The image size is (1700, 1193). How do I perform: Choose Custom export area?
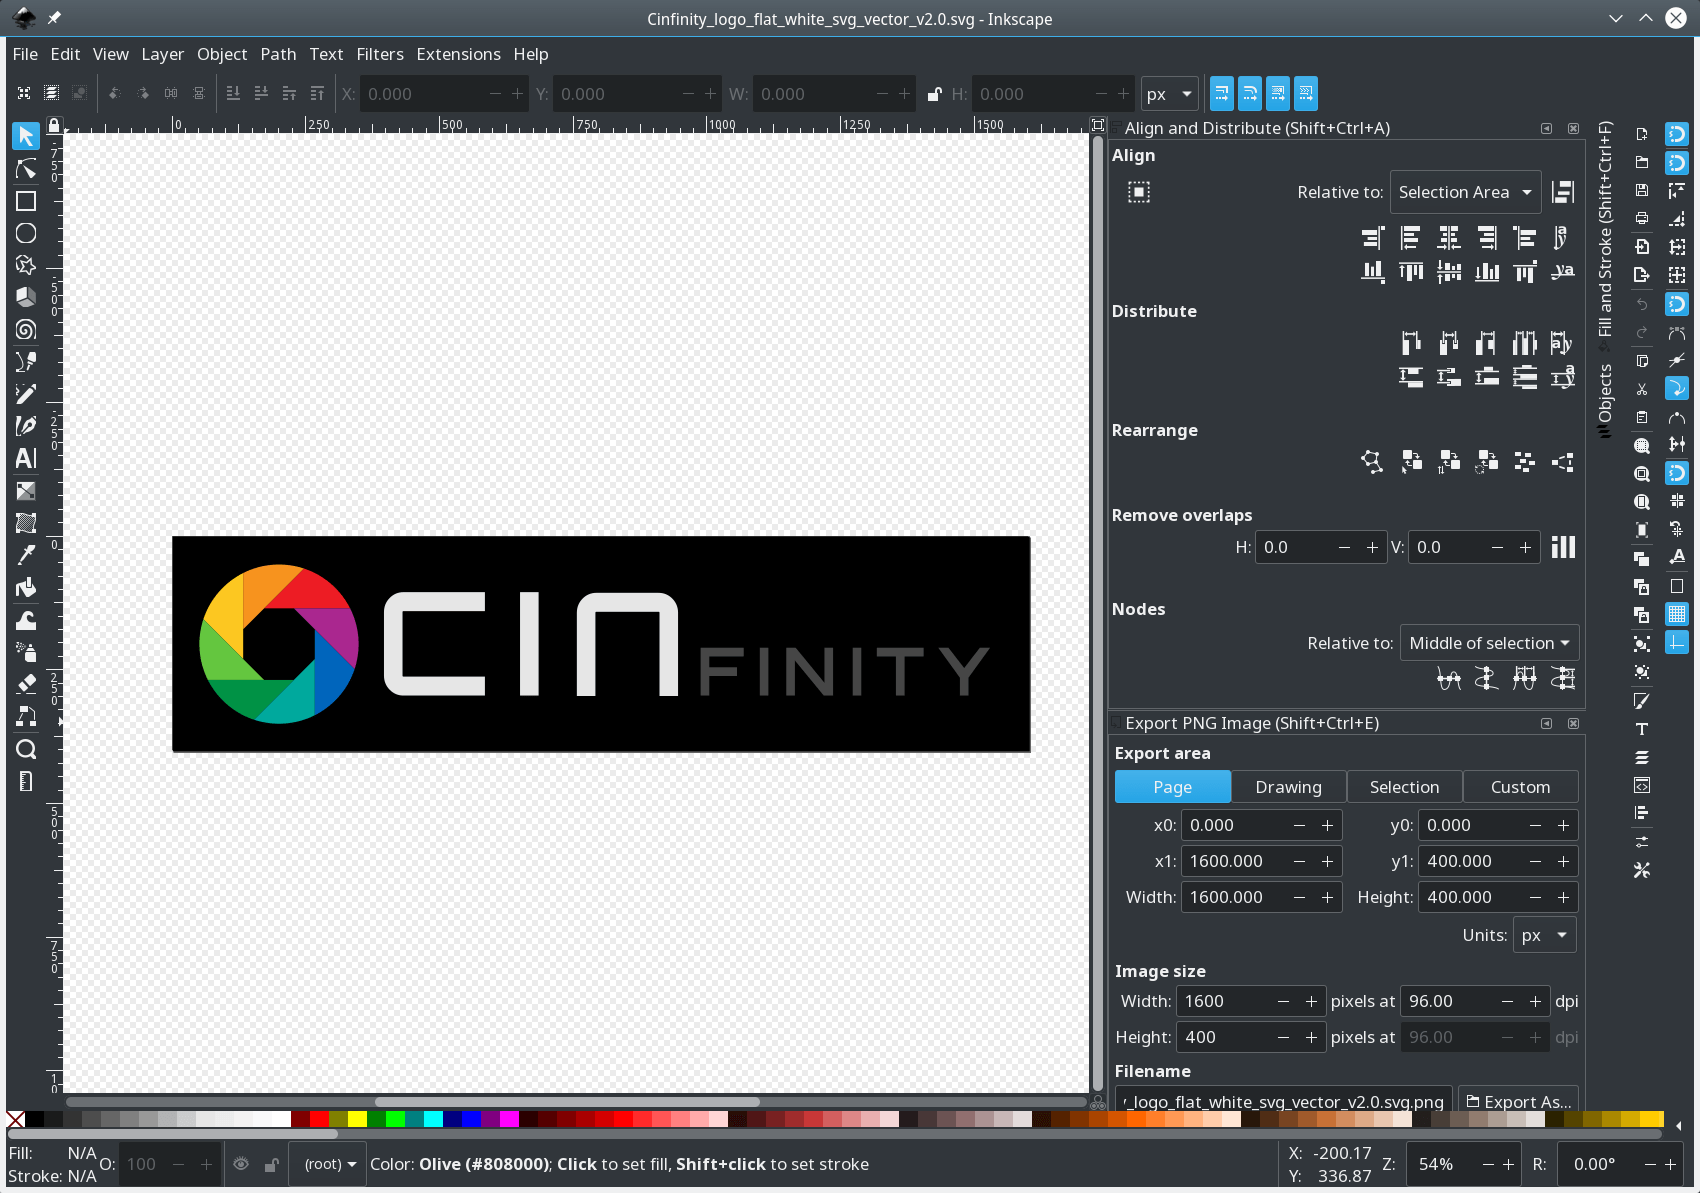tap(1520, 787)
